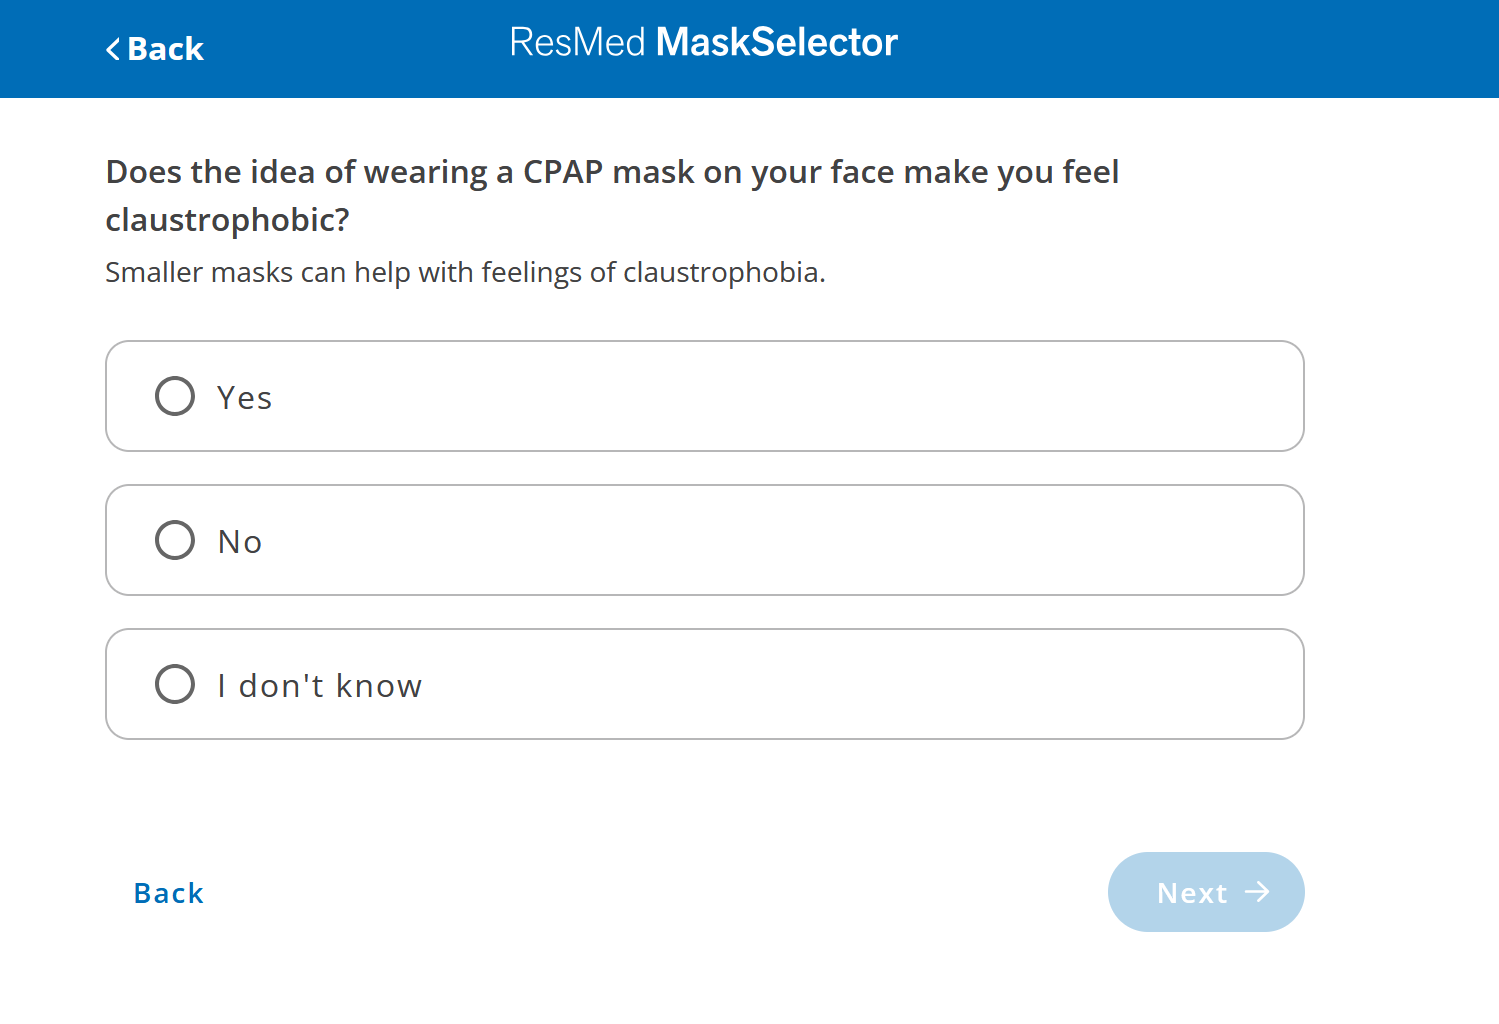This screenshot has width=1499, height=1024.
Task: Click the Yes option card
Action: [x=704, y=396]
